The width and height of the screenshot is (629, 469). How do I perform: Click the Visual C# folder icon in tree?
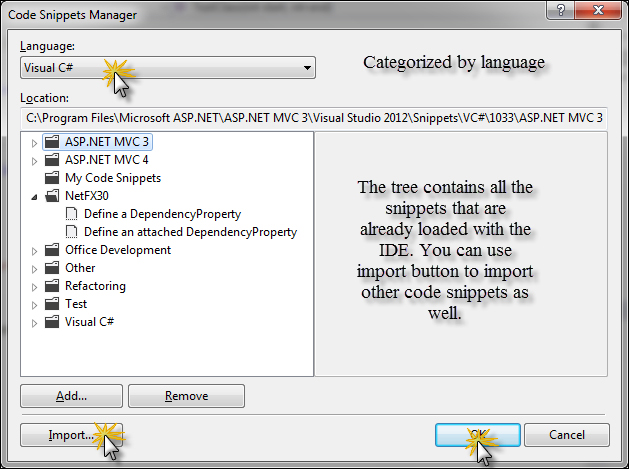pos(52,322)
